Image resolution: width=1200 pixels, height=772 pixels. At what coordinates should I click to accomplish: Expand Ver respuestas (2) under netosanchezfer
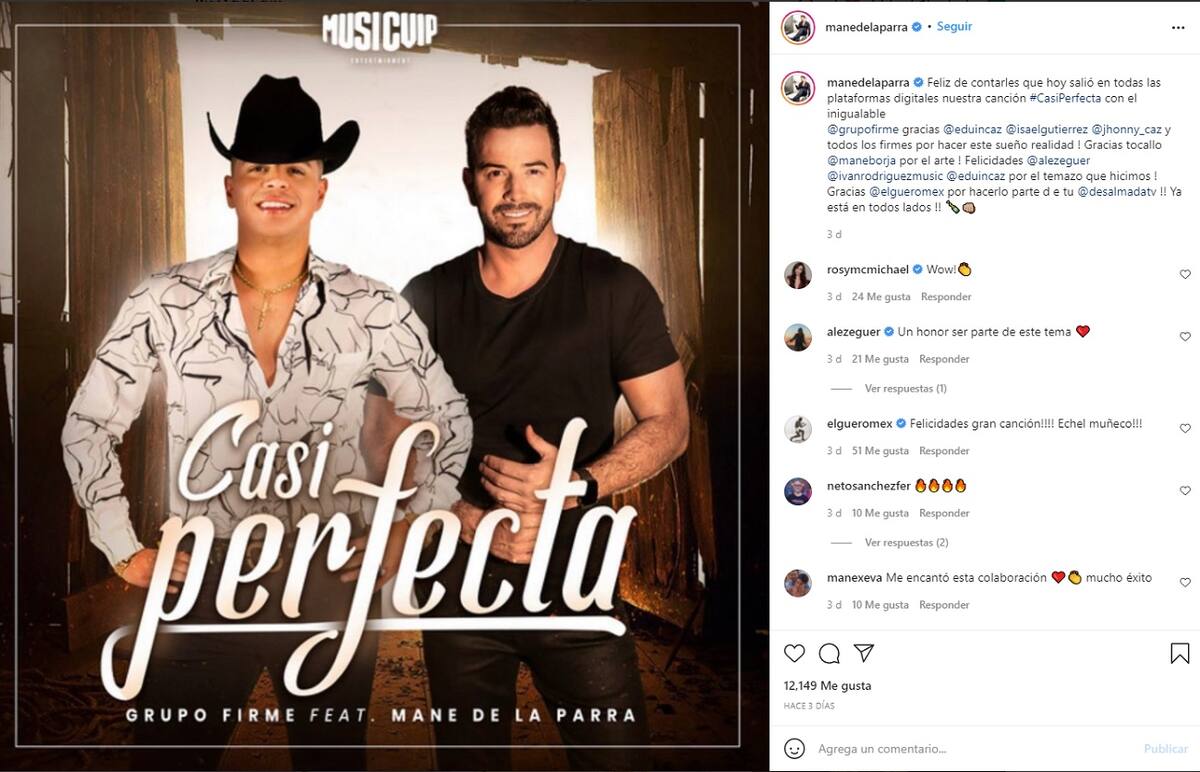(x=905, y=542)
